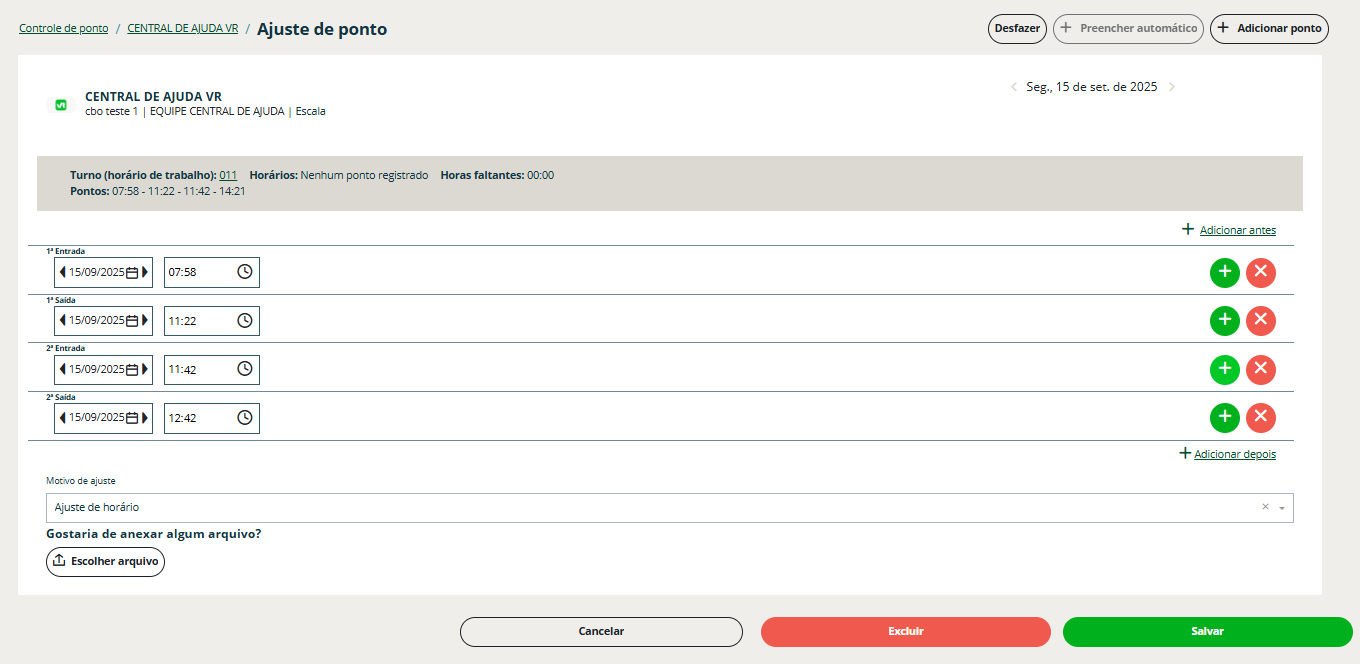Click Escolher arquivo to attach a file

[105, 562]
